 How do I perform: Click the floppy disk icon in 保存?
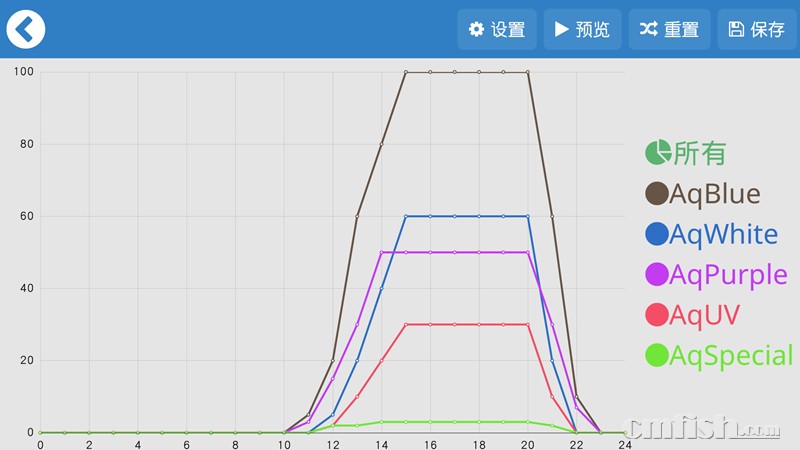tap(736, 29)
